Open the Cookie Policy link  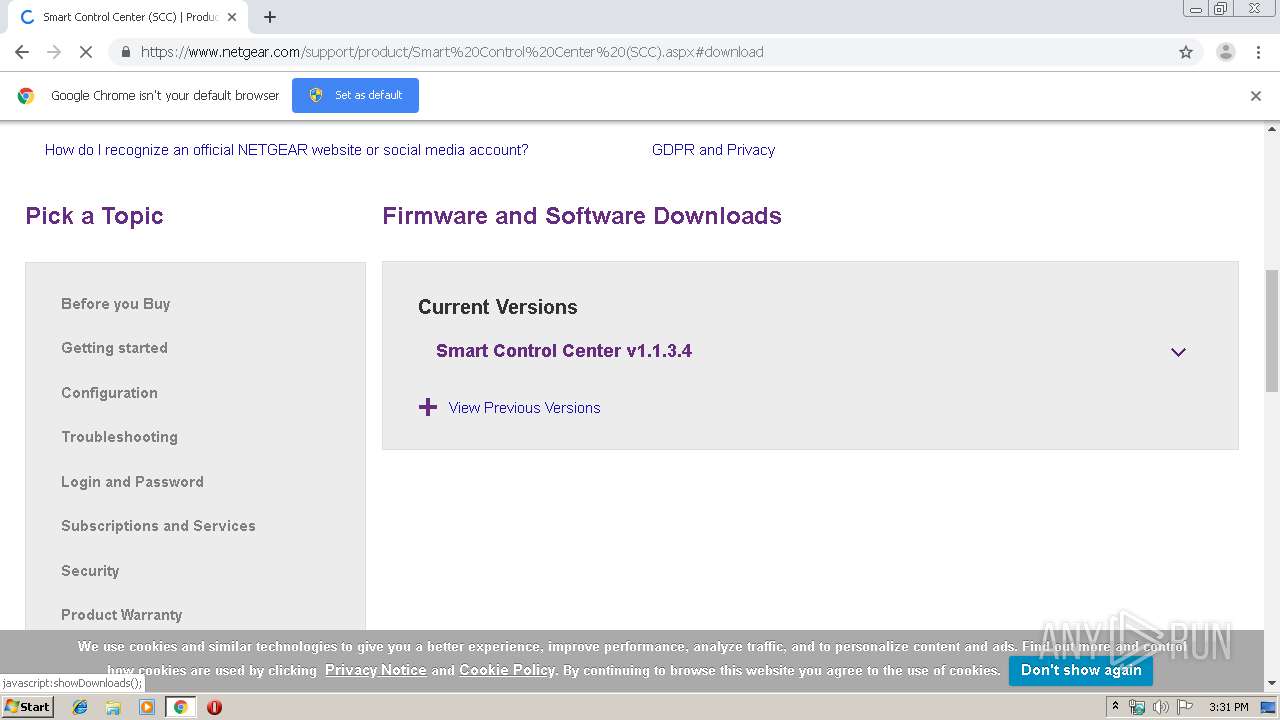click(x=507, y=670)
